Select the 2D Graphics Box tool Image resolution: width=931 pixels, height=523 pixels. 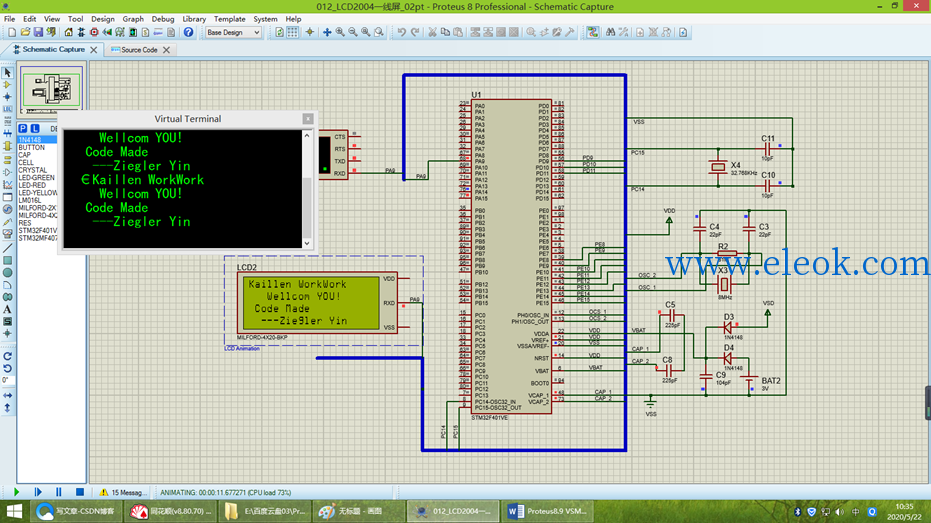pos(7,260)
